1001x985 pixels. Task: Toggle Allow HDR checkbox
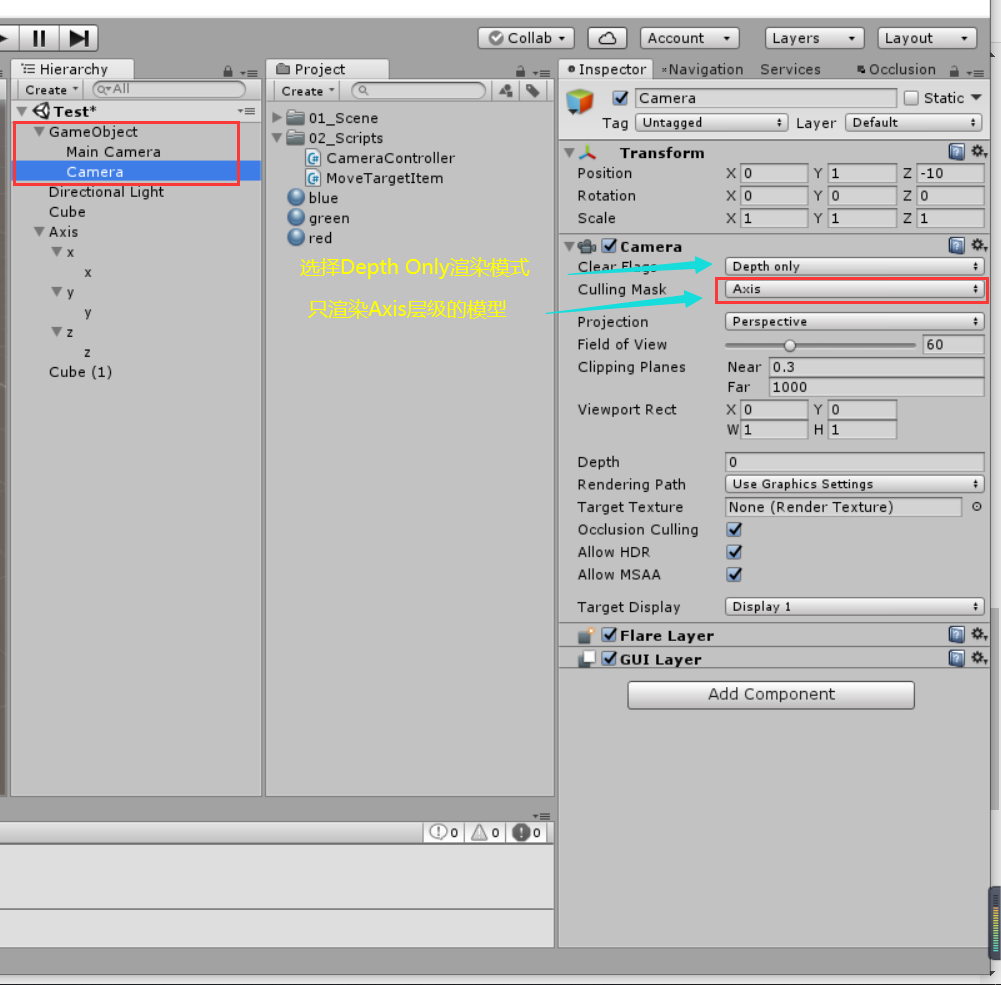pyautogui.click(x=734, y=552)
